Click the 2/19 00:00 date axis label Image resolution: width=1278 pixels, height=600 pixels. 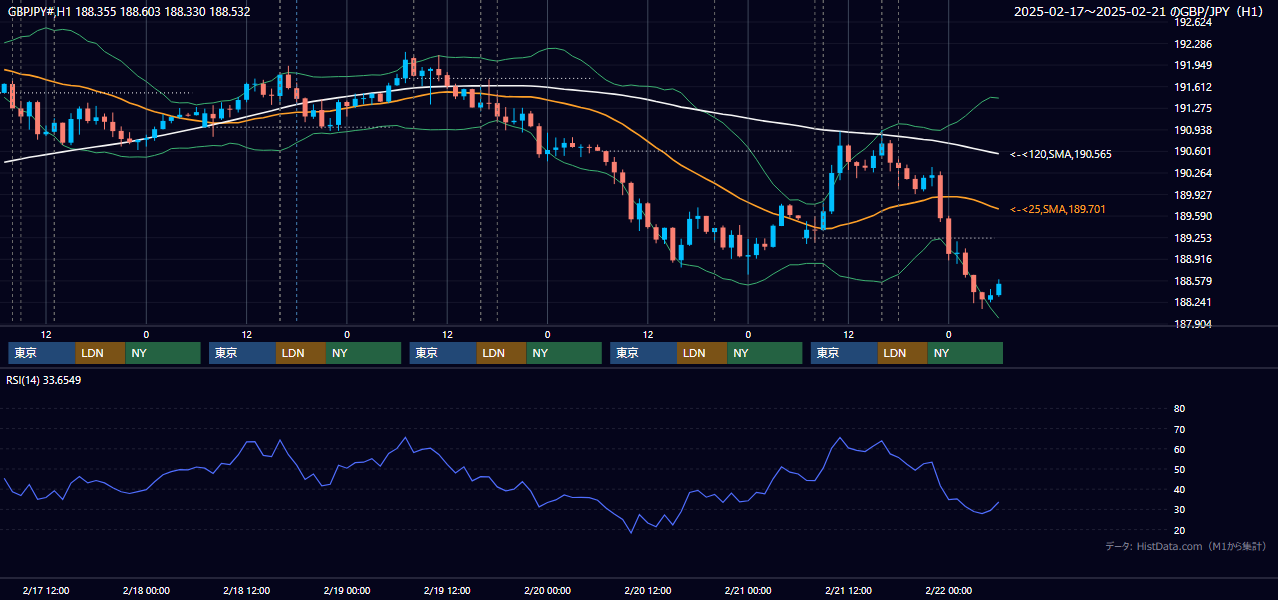[x=347, y=591]
